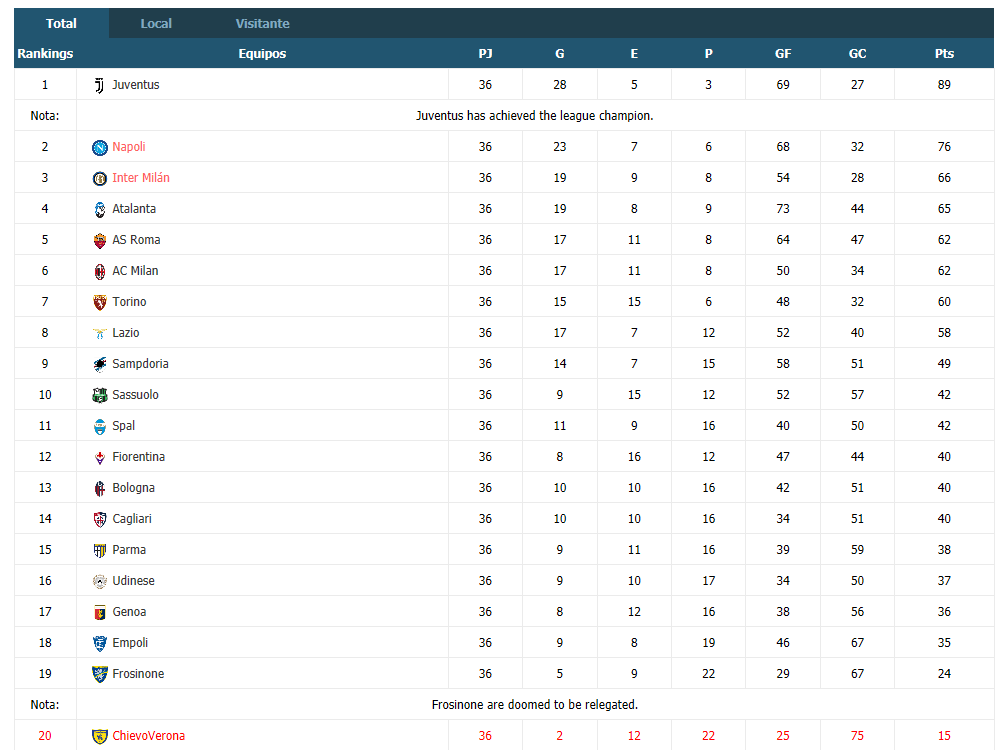This screenshot has width=1007, height=750.
Task: Open the Fiorentina team link
Action: tap(138, 457)
